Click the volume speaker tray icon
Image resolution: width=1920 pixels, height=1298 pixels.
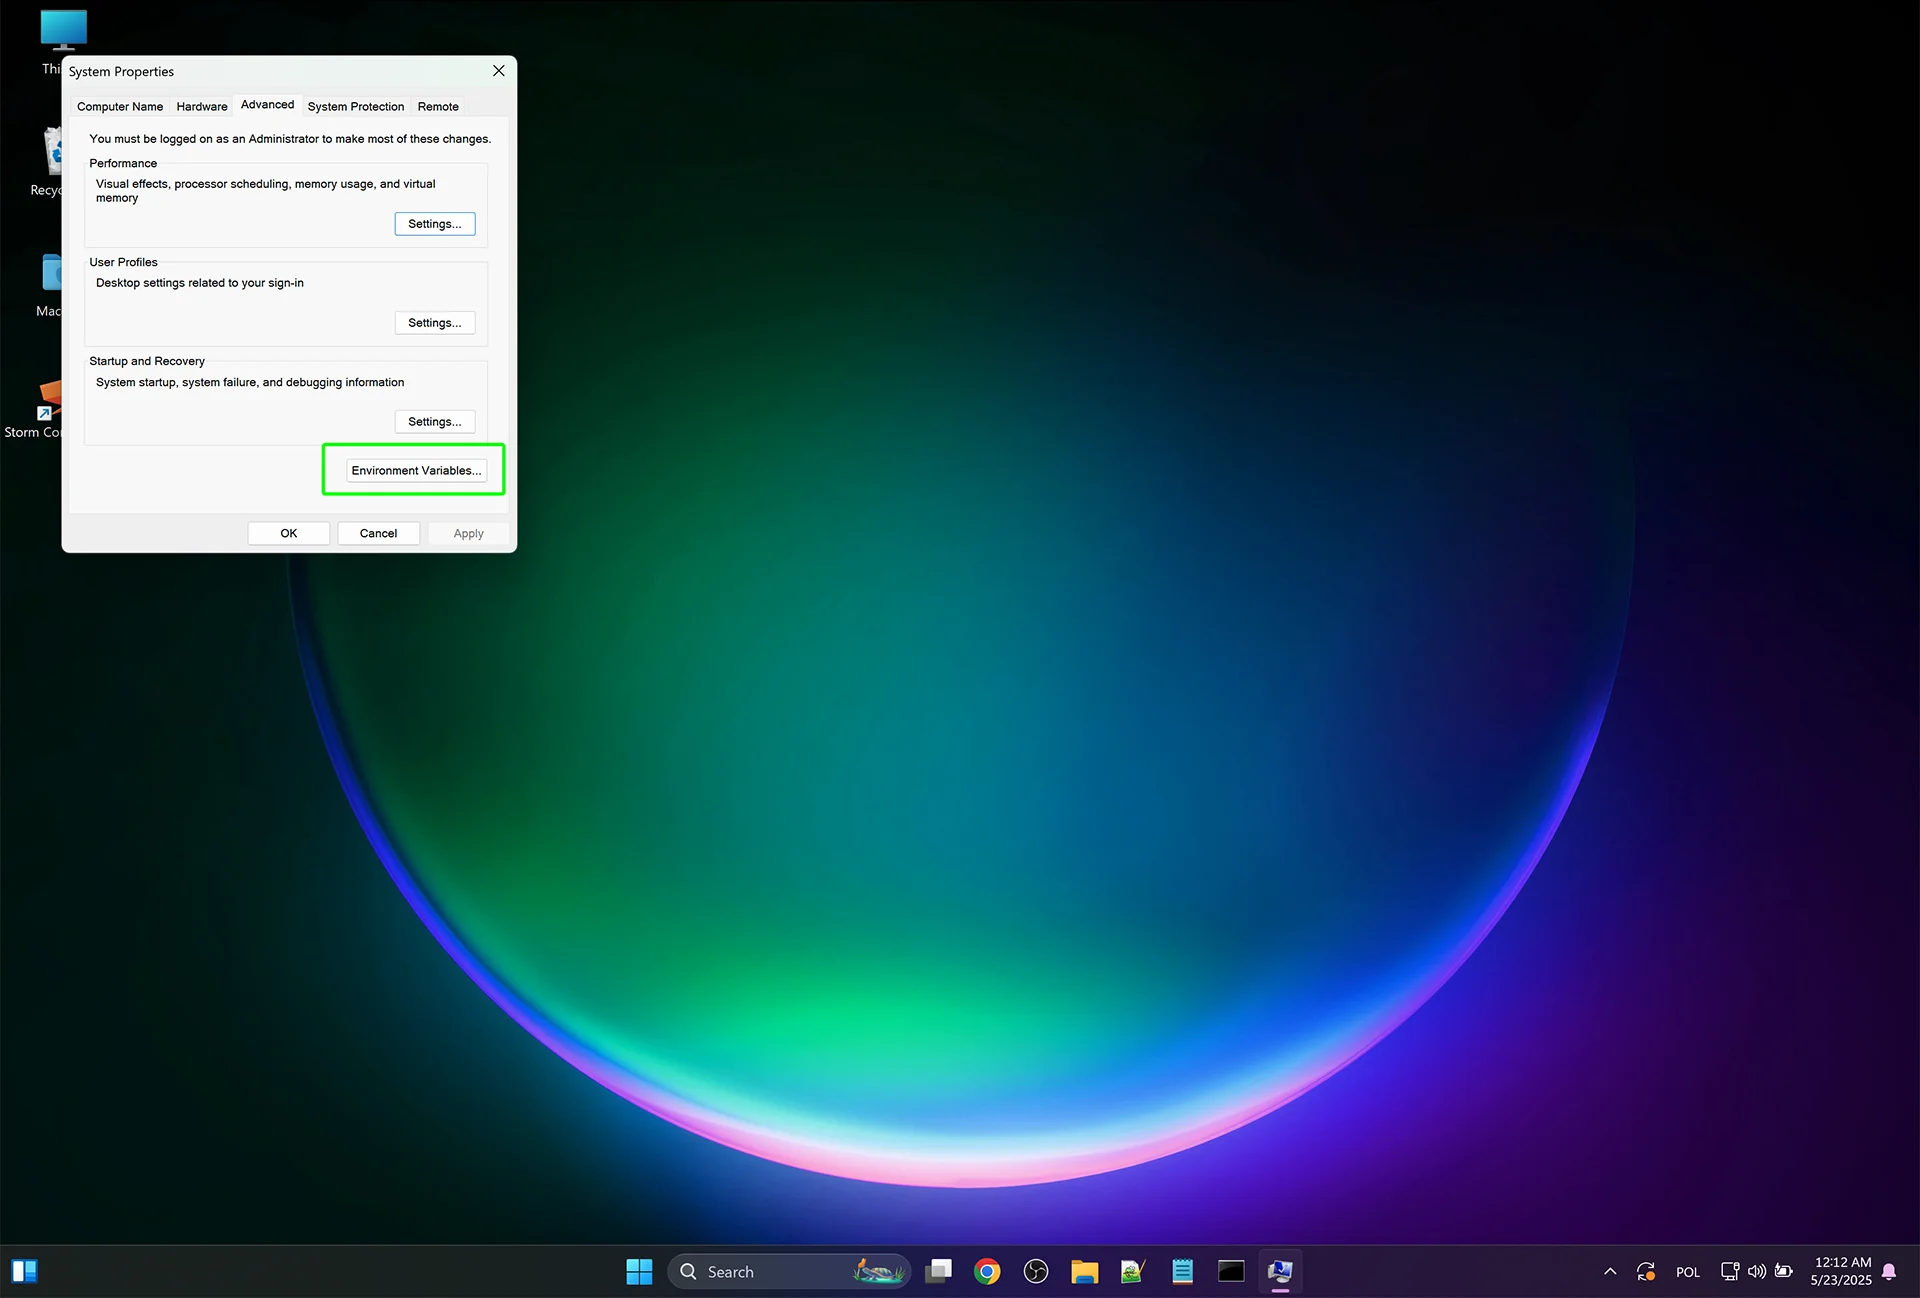click(x=1756, y=1272)
